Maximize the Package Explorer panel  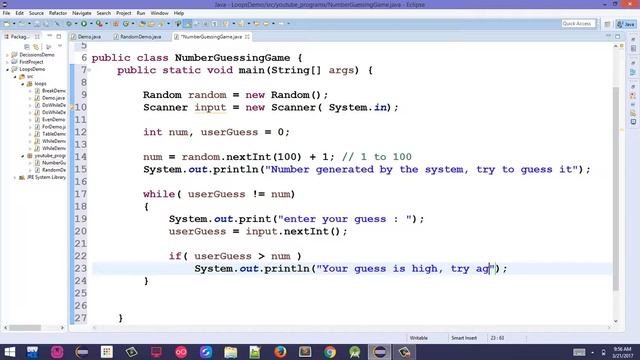tap(59, 36)
